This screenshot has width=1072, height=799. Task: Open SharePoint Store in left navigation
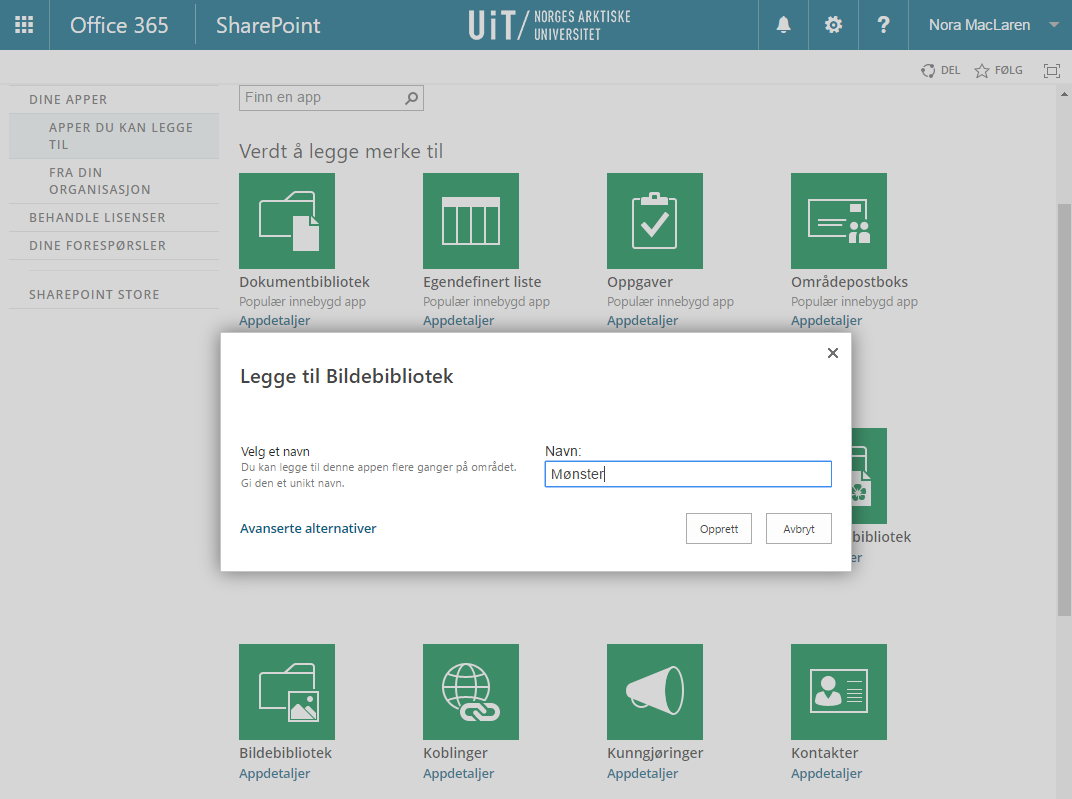click(94, 295)
